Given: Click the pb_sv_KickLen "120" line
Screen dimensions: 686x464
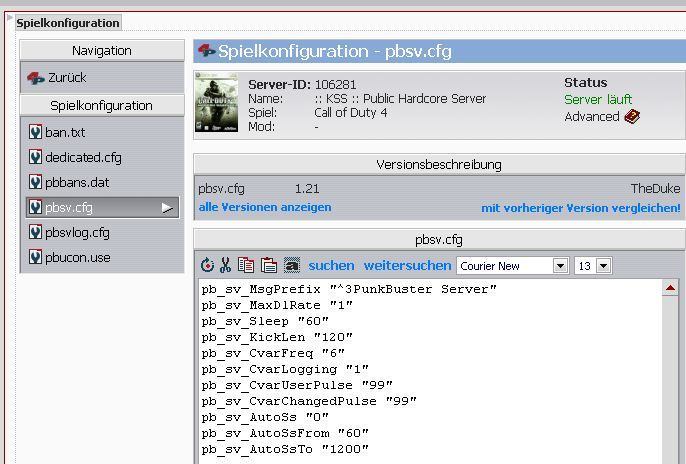Looking at the screenshot, I should point(276,337).
